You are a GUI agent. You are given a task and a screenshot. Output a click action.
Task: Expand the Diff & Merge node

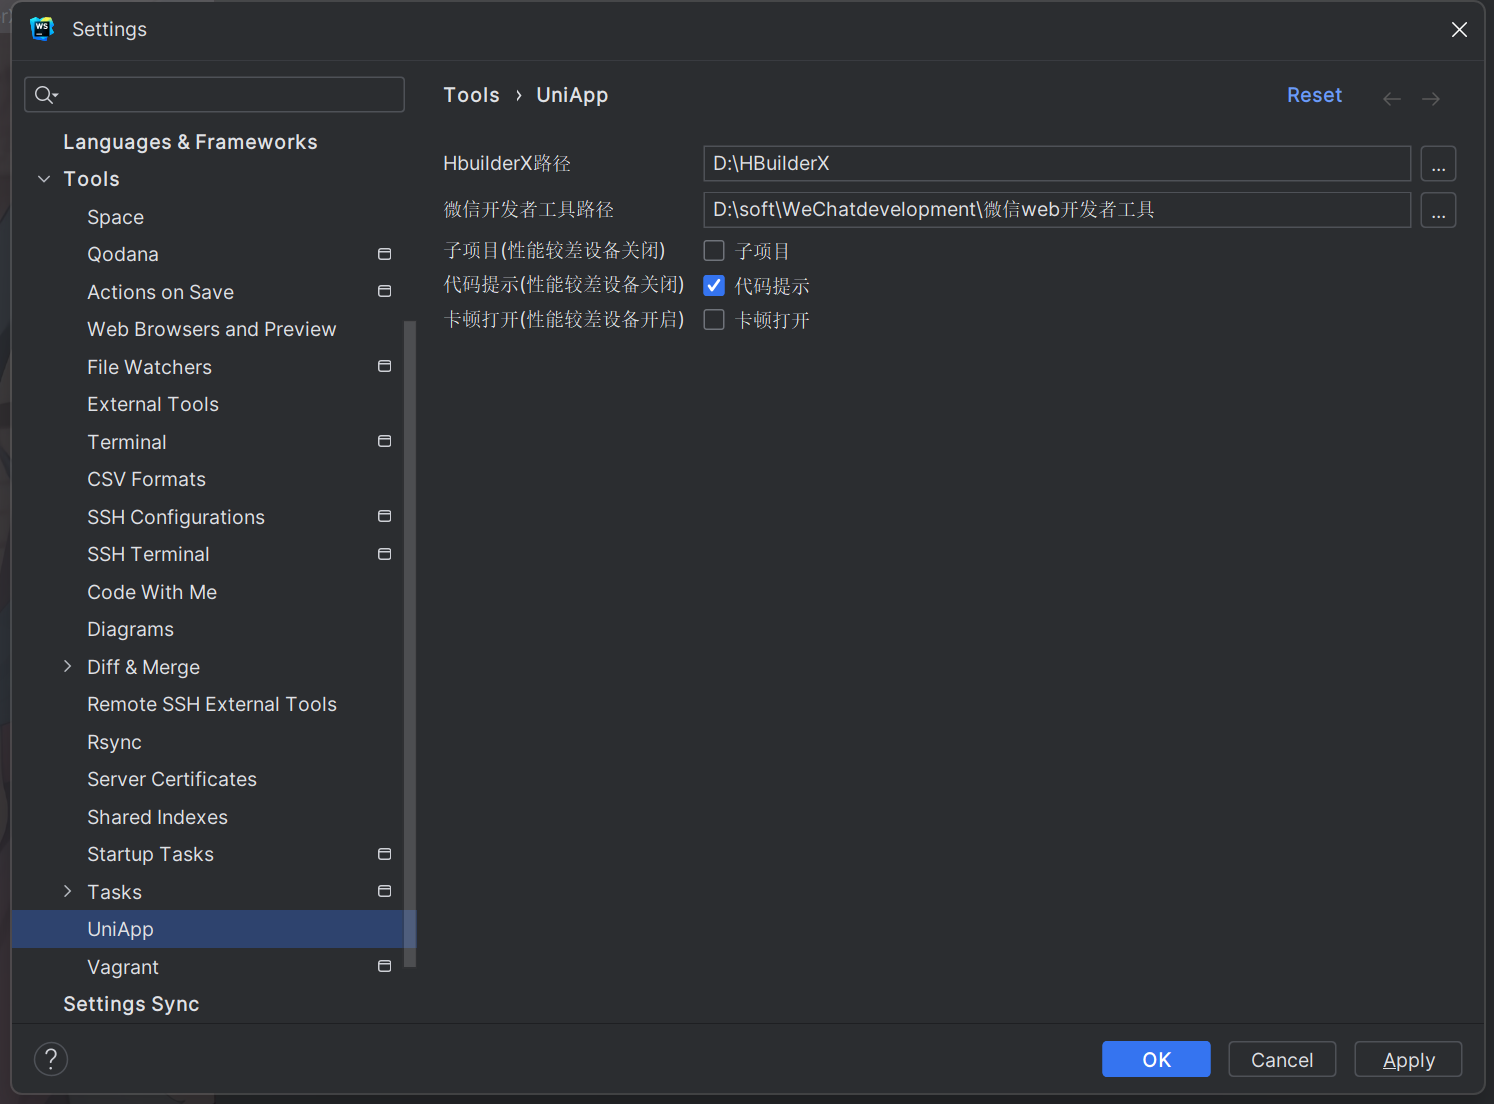click(x=68, y=666)
